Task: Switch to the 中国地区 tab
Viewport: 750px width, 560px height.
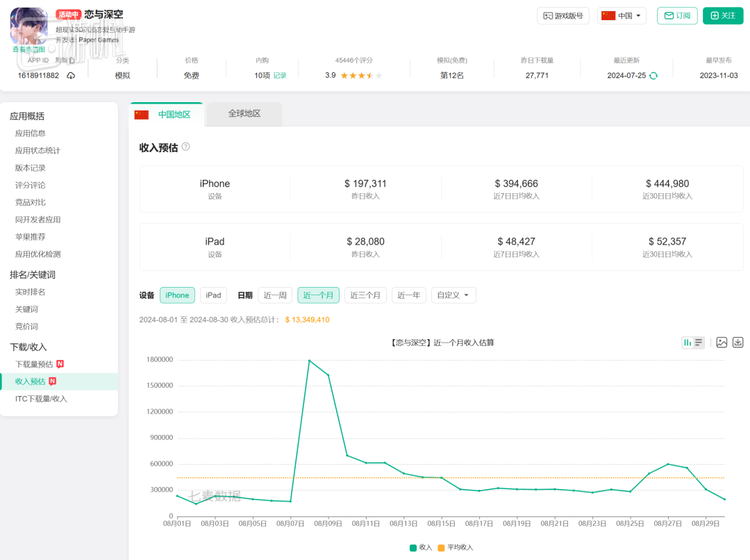Action: (x=166, y=115)
